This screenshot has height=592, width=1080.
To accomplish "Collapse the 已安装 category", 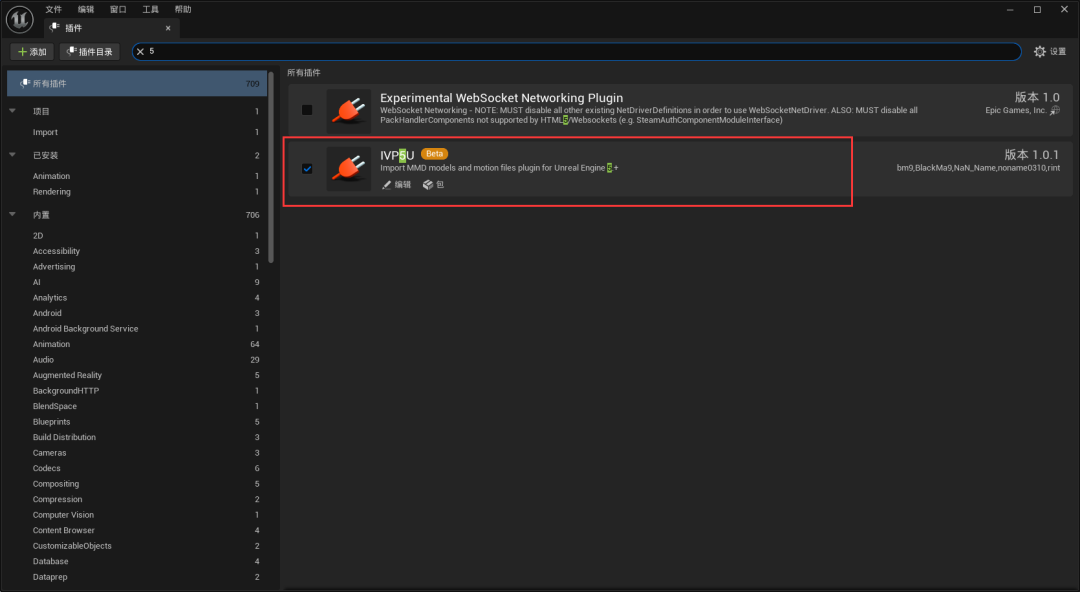I will pyautogui.click(x=12, y=155).
